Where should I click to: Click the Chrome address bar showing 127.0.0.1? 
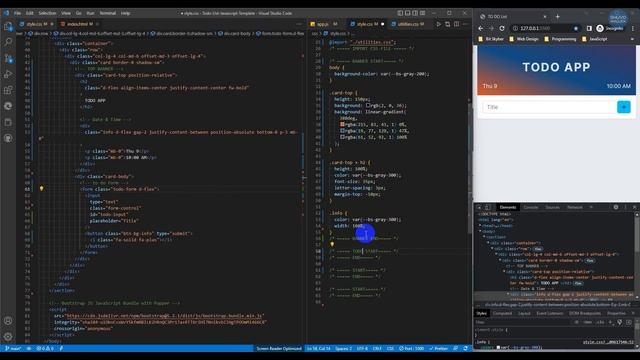coord(546,28)
